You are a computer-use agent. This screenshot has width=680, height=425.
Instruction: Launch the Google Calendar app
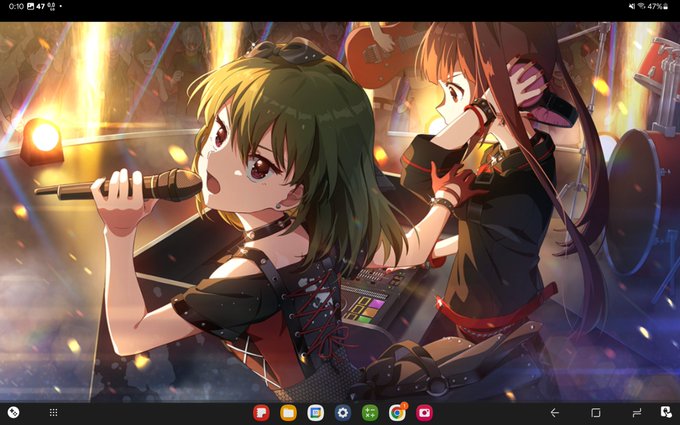pyautogui.click(x=315, y=412)
